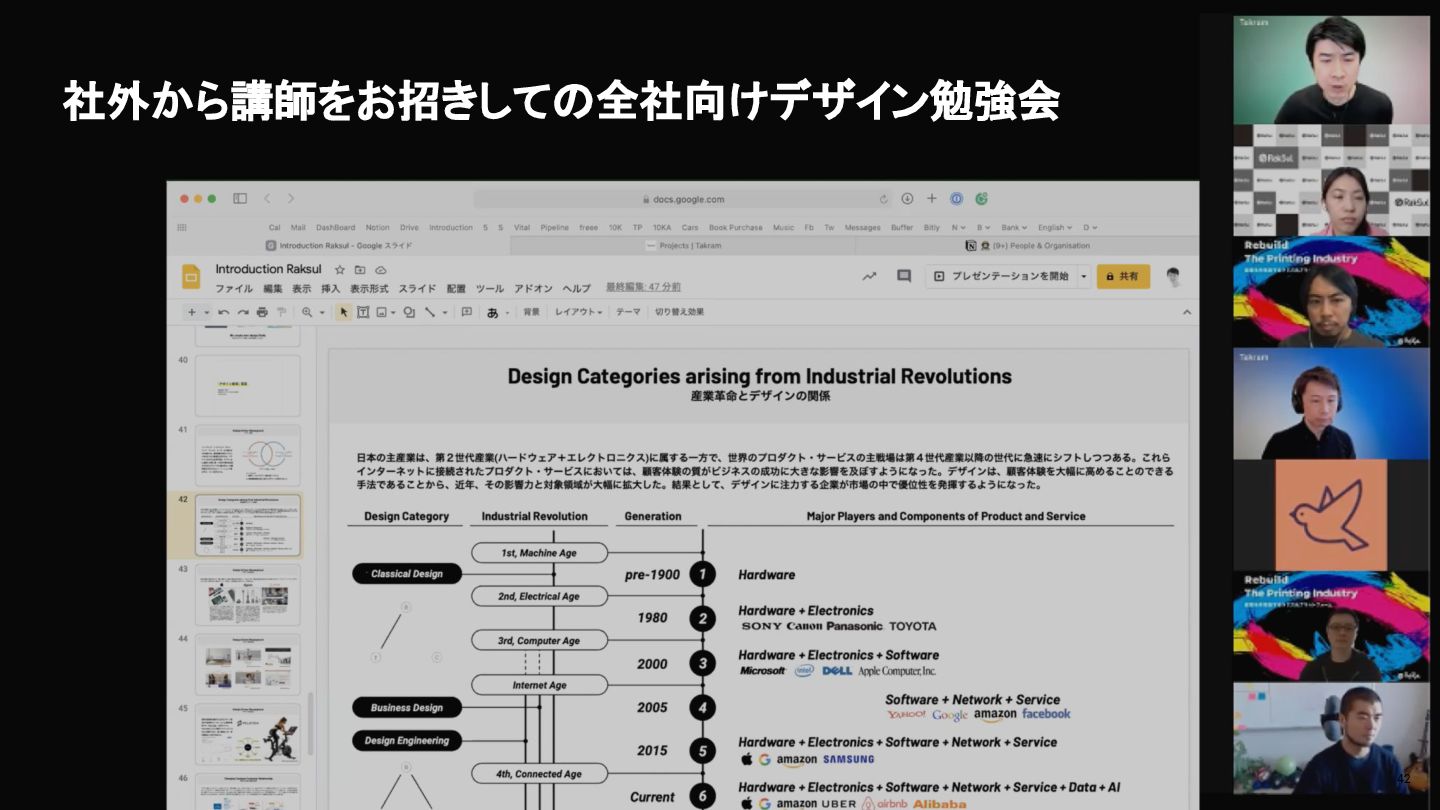
Task: Collapse the toolbar with chevron up
Action: coord(1187,312)
